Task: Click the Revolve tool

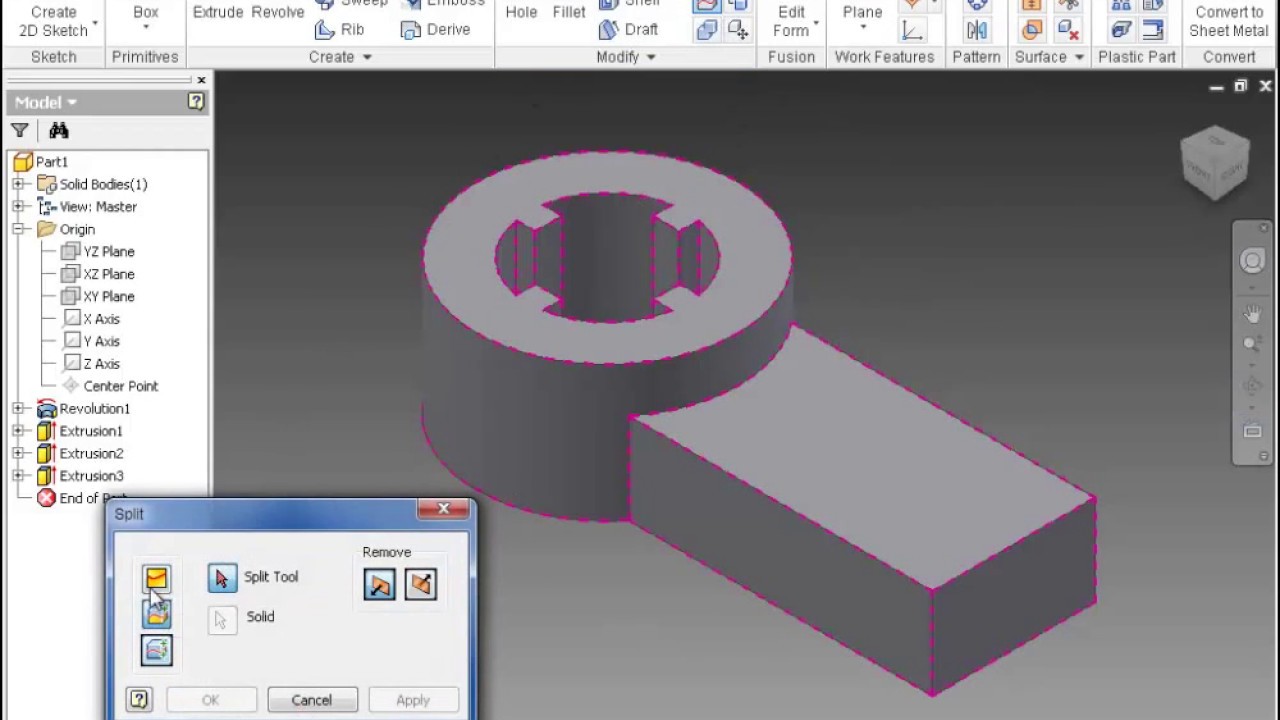Action: [x=278, y=12]
